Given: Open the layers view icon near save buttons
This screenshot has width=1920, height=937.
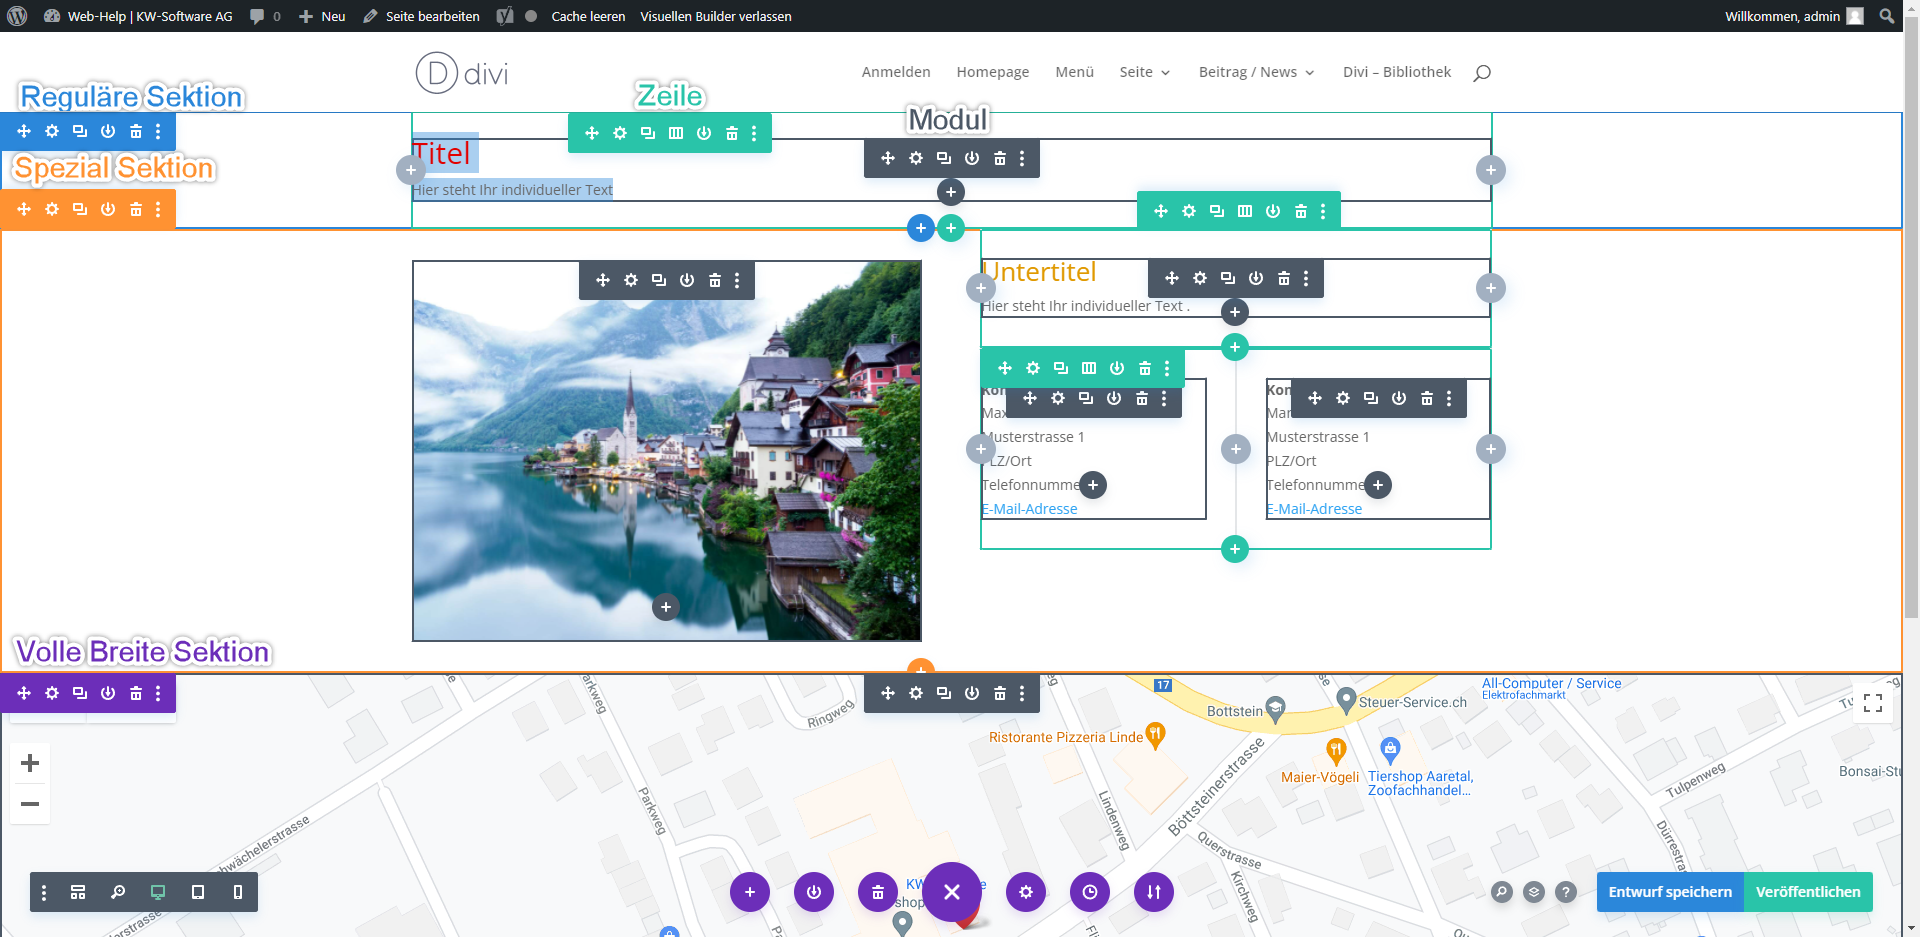Looking at the screenshot, I should [1534, 892].
